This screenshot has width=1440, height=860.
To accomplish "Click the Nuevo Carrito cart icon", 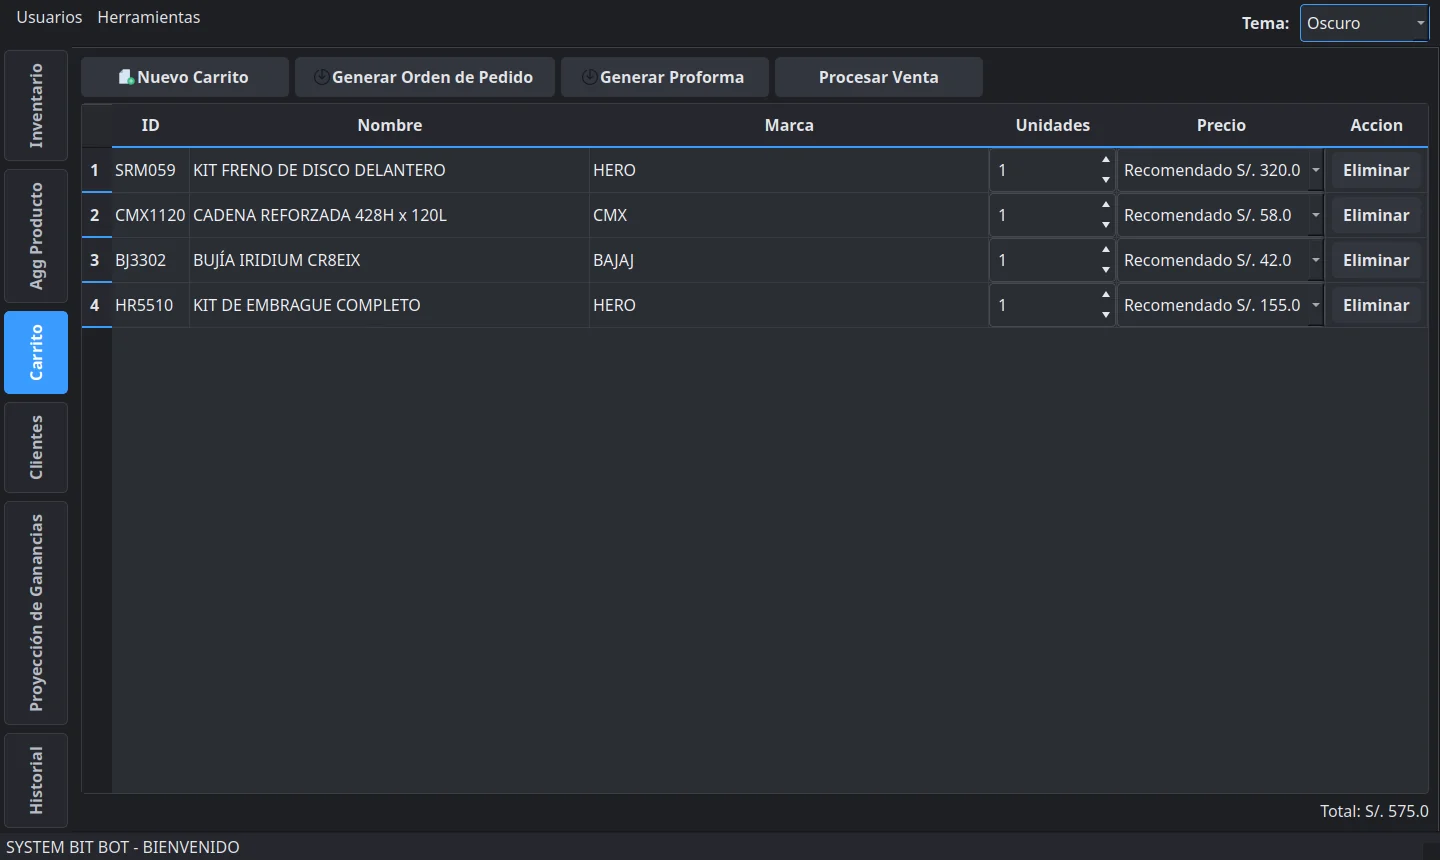I will coord(126,77).
